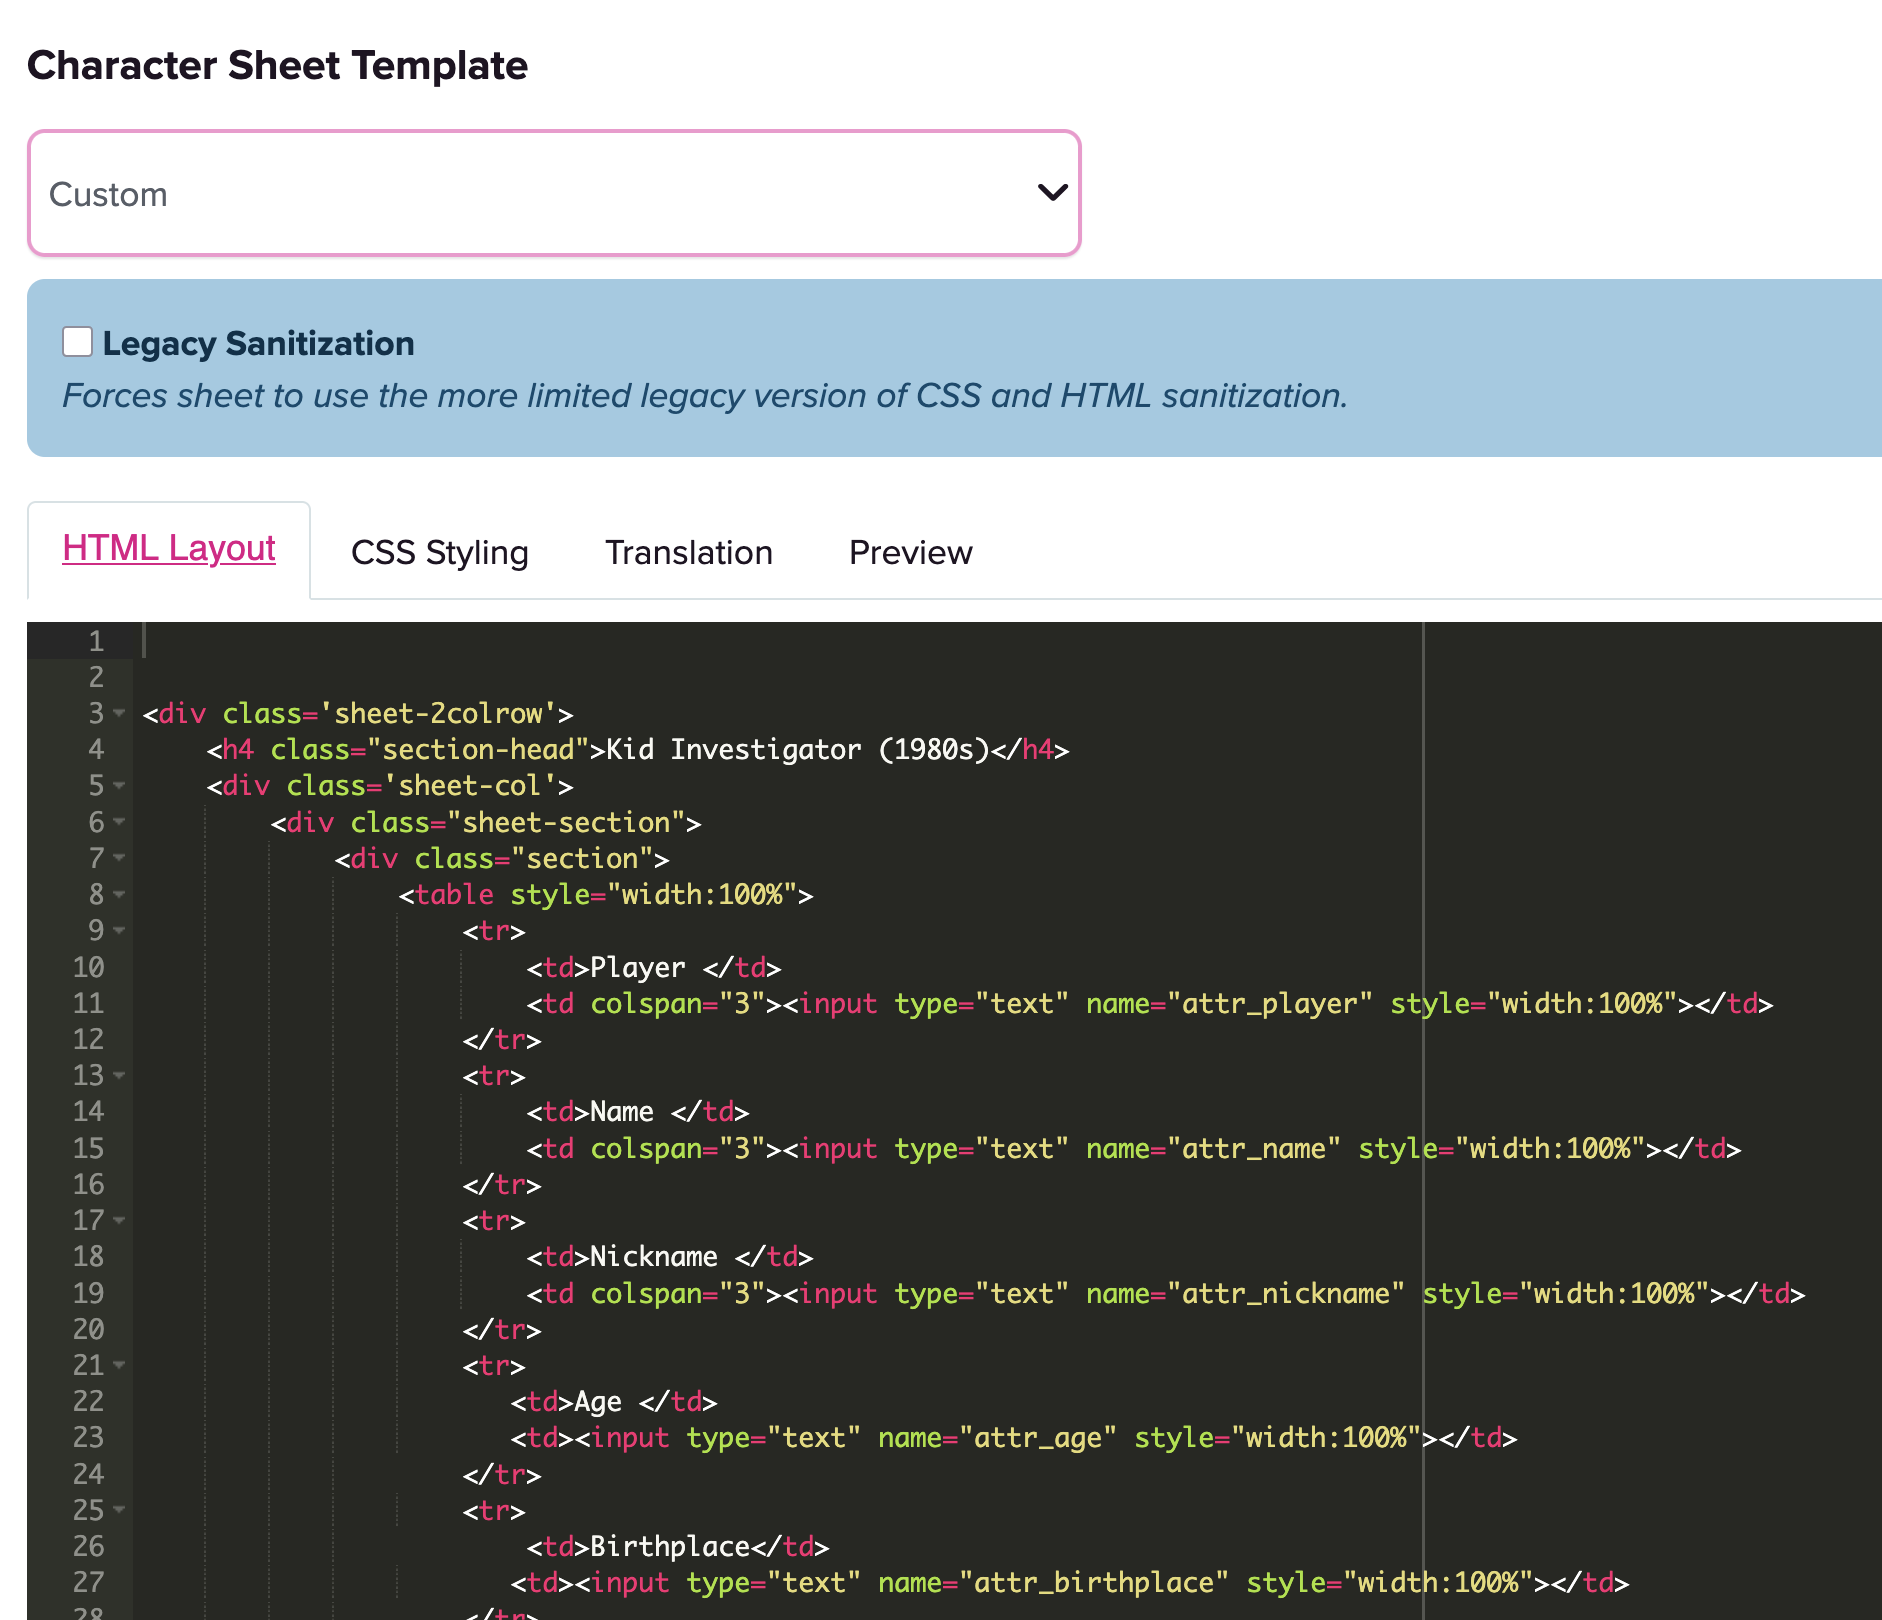
Task: Open the Translation tab
Action: click(688, 552)
